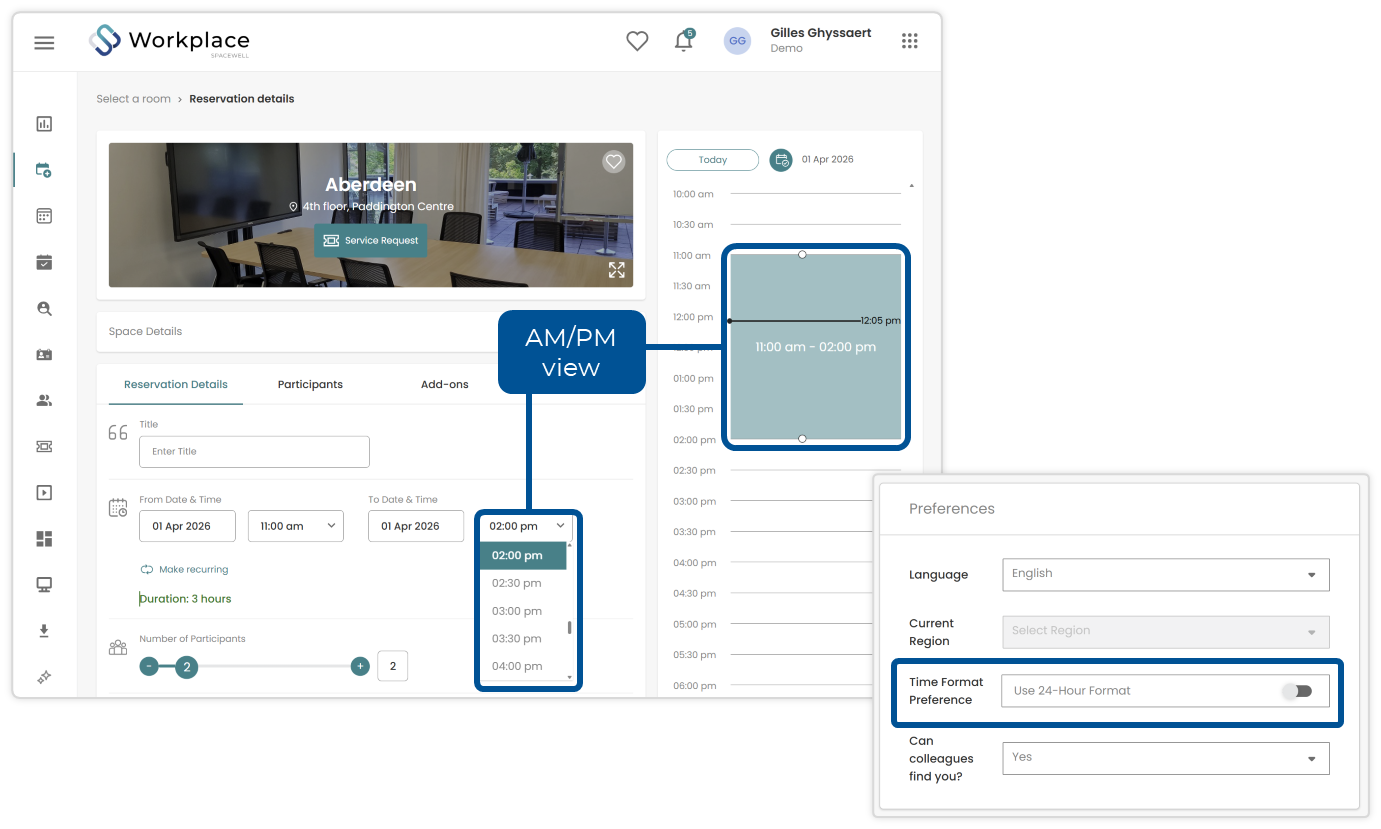Click the From Date 01 Apr 2026 field
The image size is (1381, 829).
pyautogui.click(x=187, y=526)
